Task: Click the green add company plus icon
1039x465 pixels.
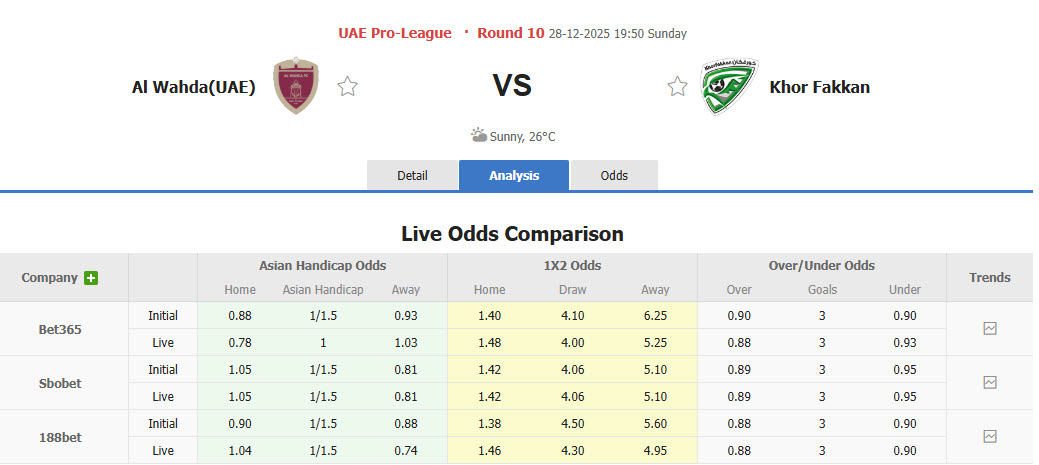Action: point(91,278)
